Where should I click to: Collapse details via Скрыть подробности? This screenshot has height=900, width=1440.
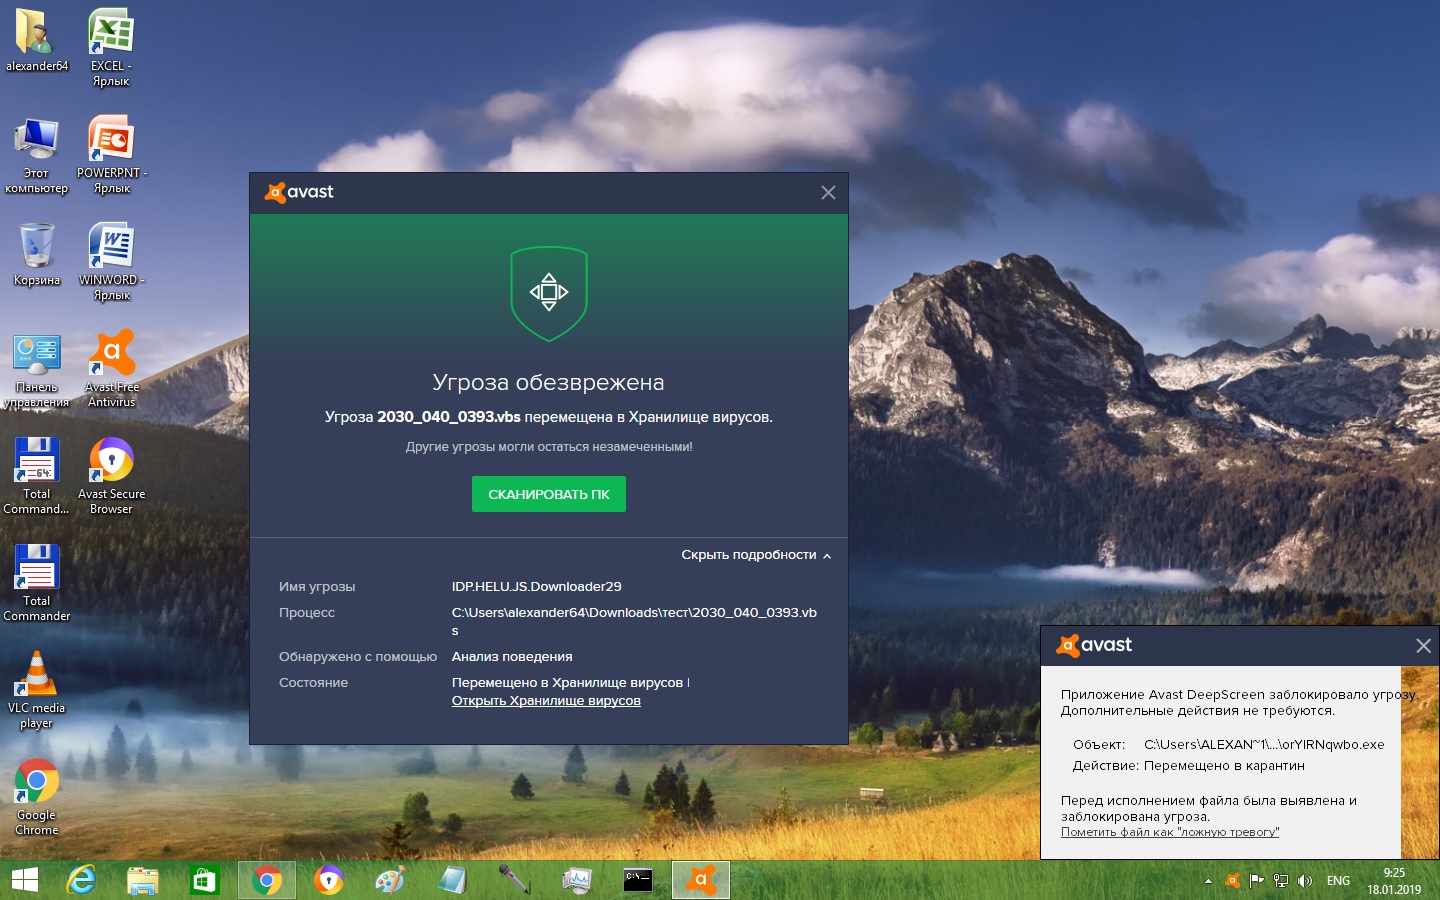click(756, 555)
